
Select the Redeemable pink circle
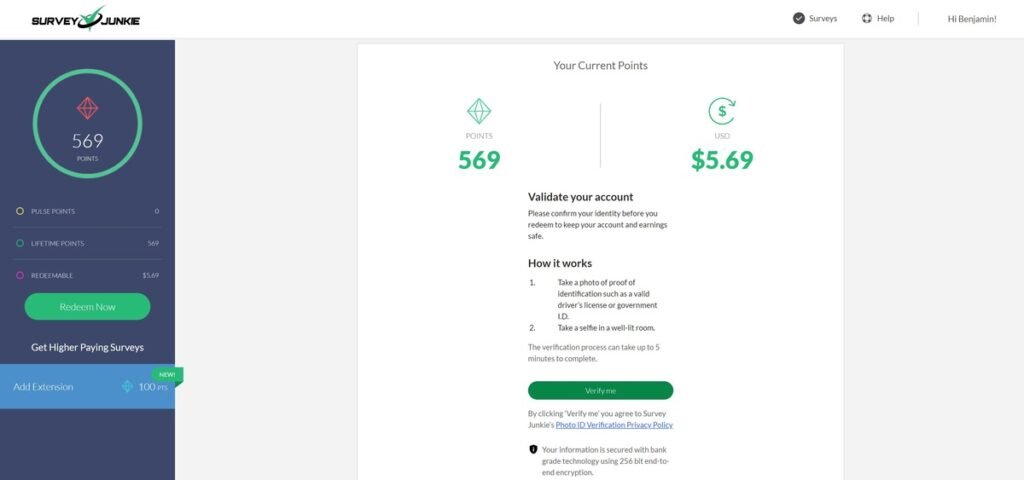(20, 275)
